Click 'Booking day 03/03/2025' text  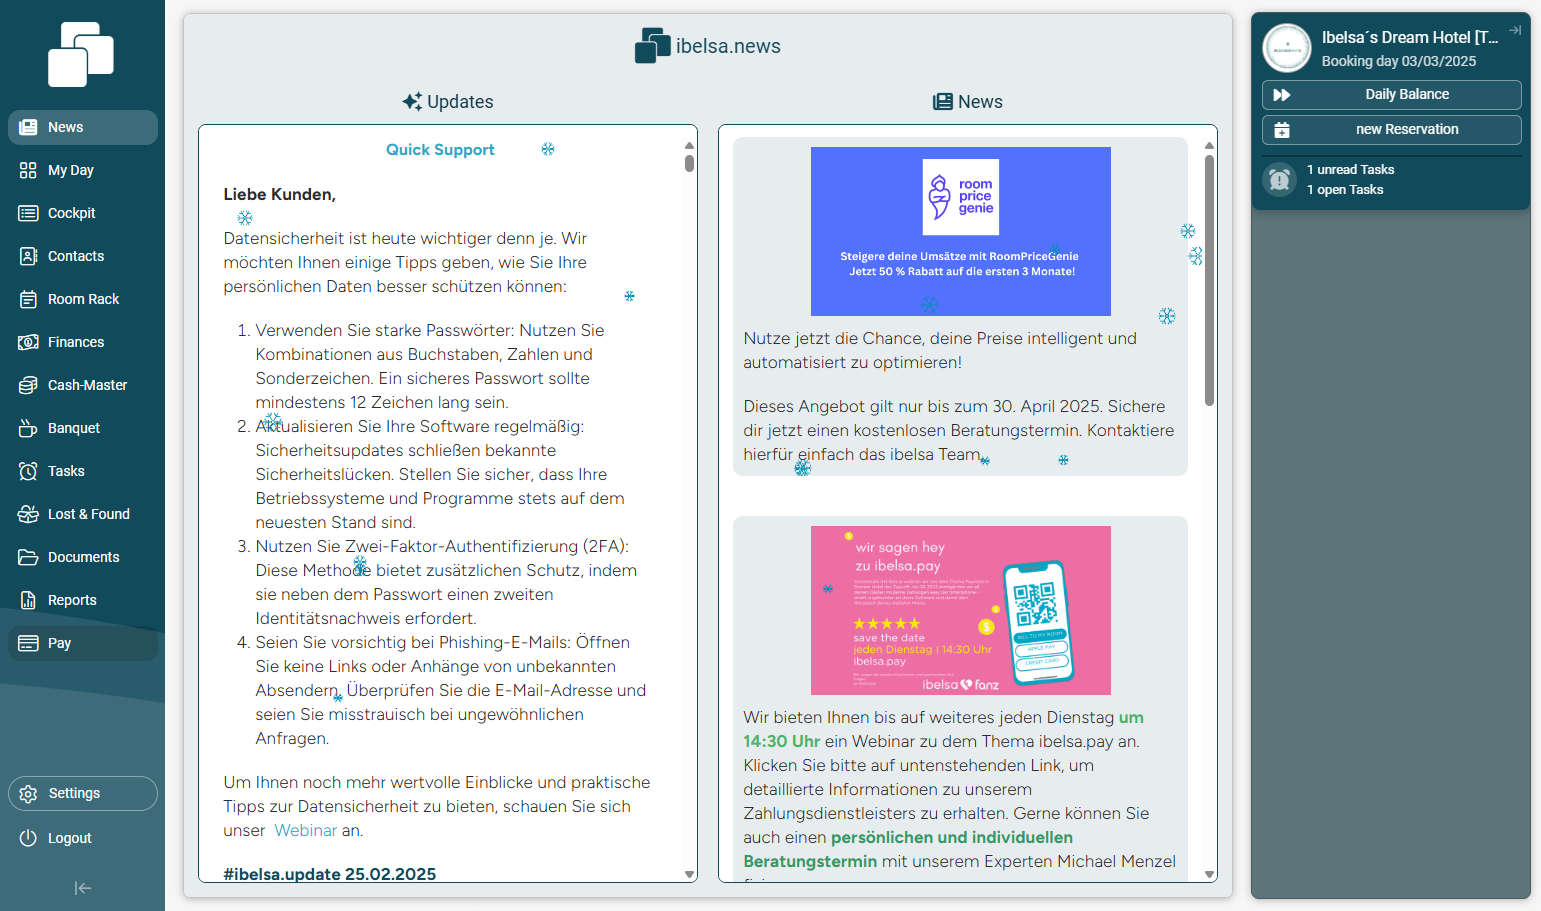pos(1398,61)
